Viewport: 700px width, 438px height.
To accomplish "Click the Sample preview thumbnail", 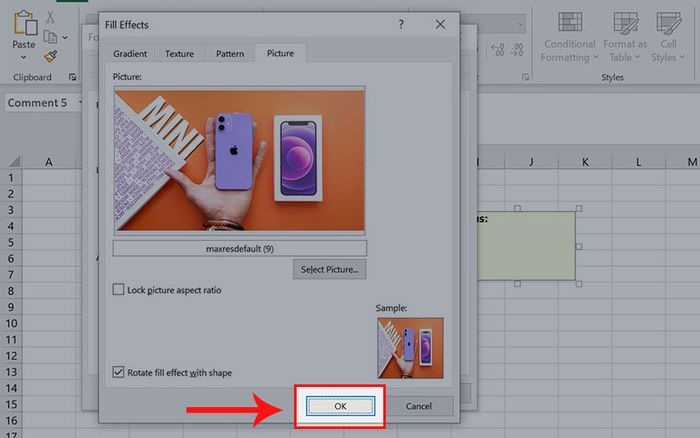I will [x=410, y=348].
